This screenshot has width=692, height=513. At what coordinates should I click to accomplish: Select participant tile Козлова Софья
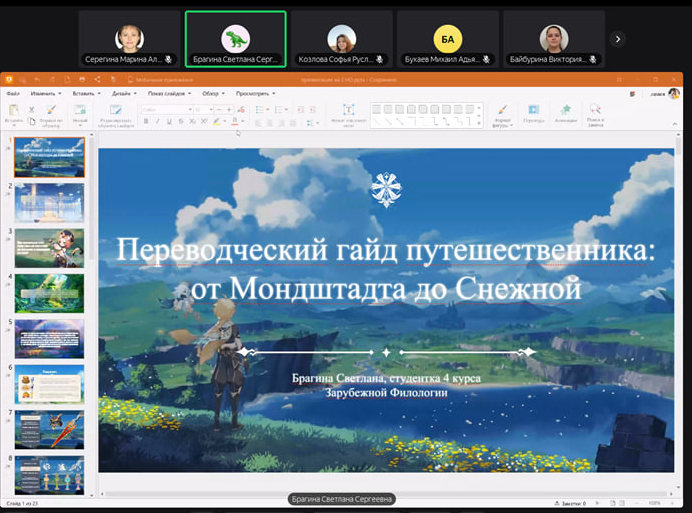click(342, 39)
